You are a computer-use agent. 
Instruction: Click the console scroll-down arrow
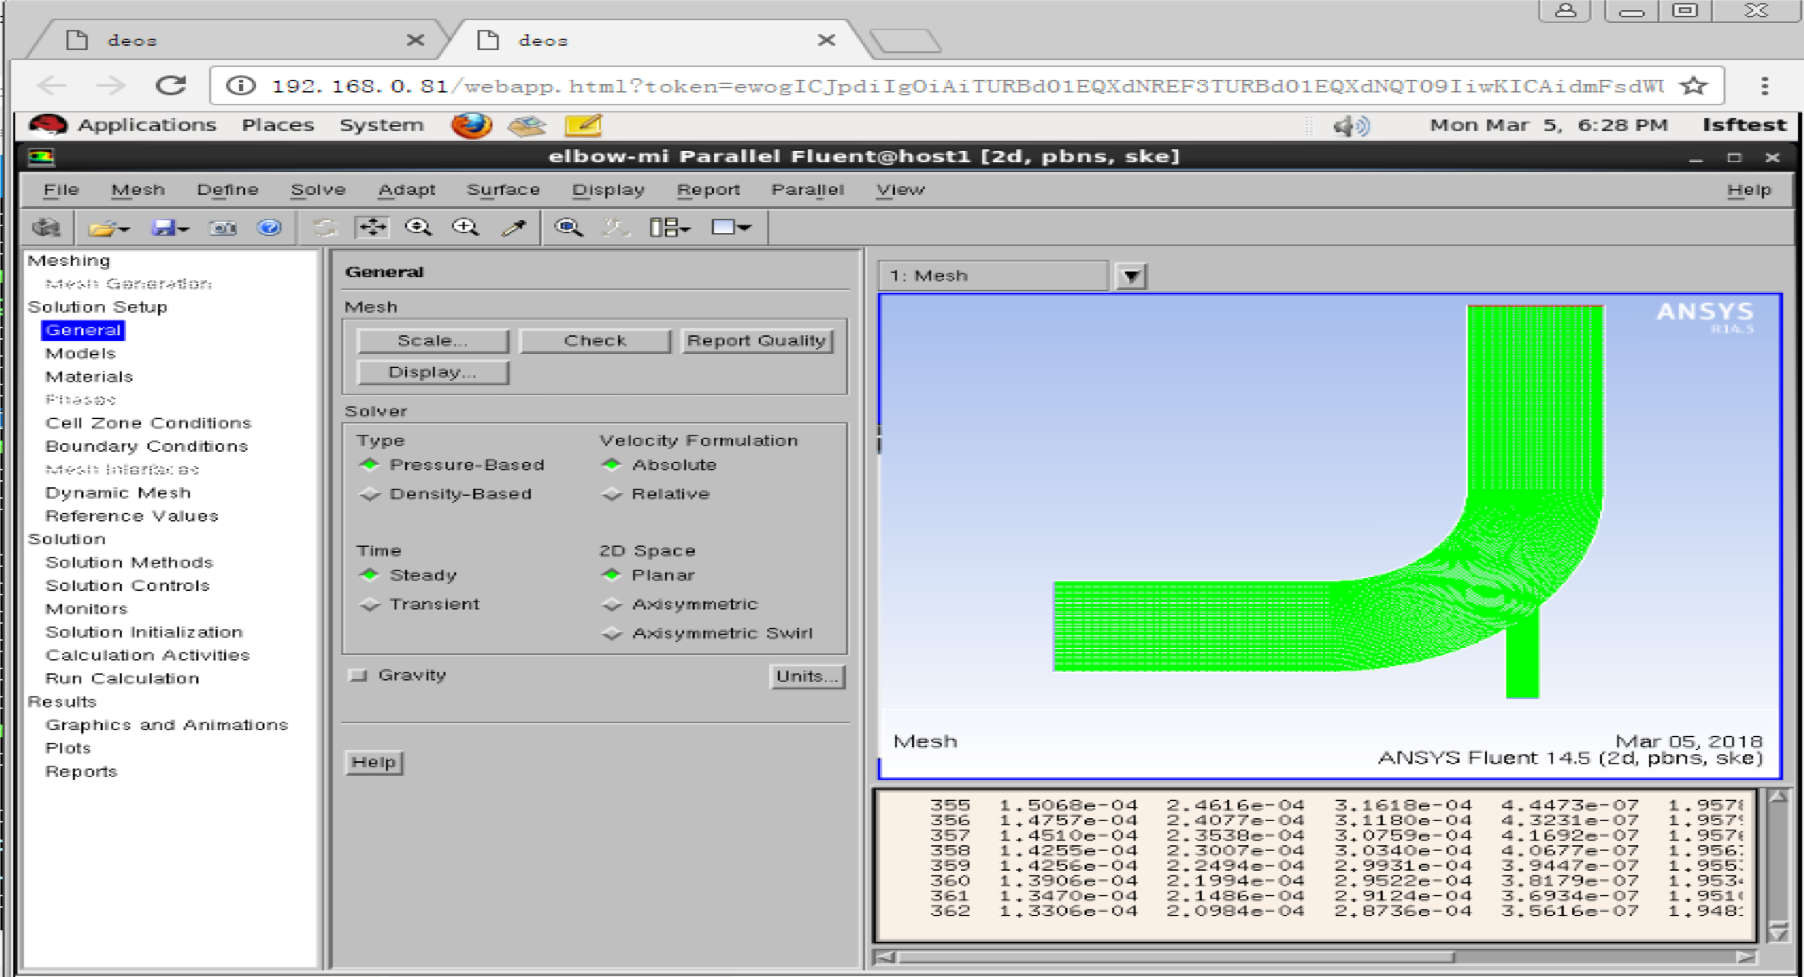[x=1778, y=932]
